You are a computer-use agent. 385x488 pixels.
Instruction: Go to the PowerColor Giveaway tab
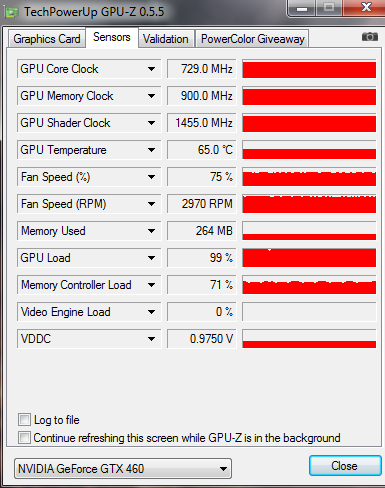252,39
